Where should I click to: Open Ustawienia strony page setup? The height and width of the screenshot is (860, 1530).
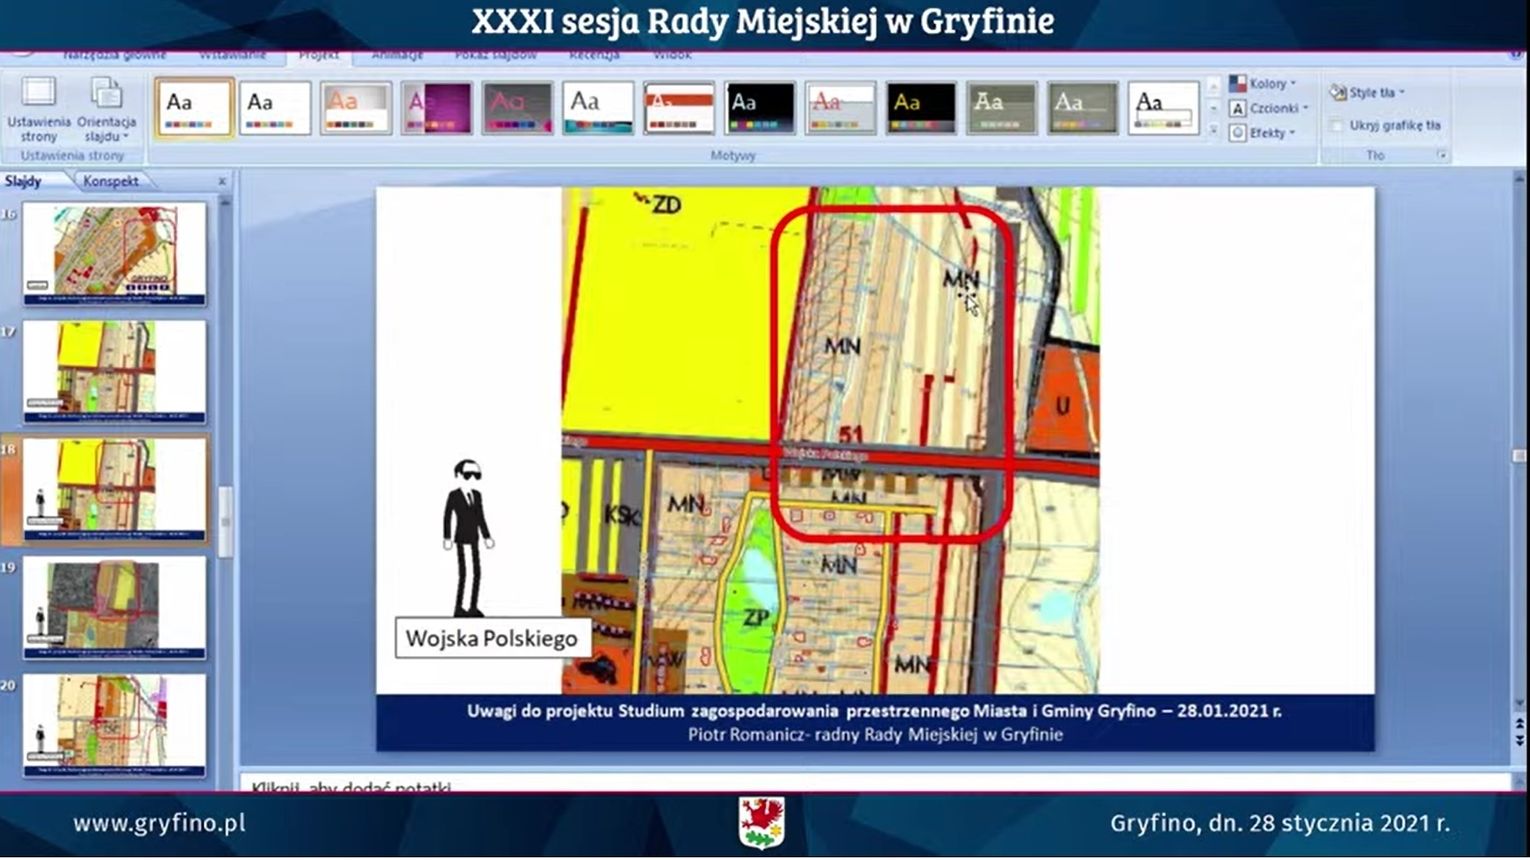click(x=39, y=109)
